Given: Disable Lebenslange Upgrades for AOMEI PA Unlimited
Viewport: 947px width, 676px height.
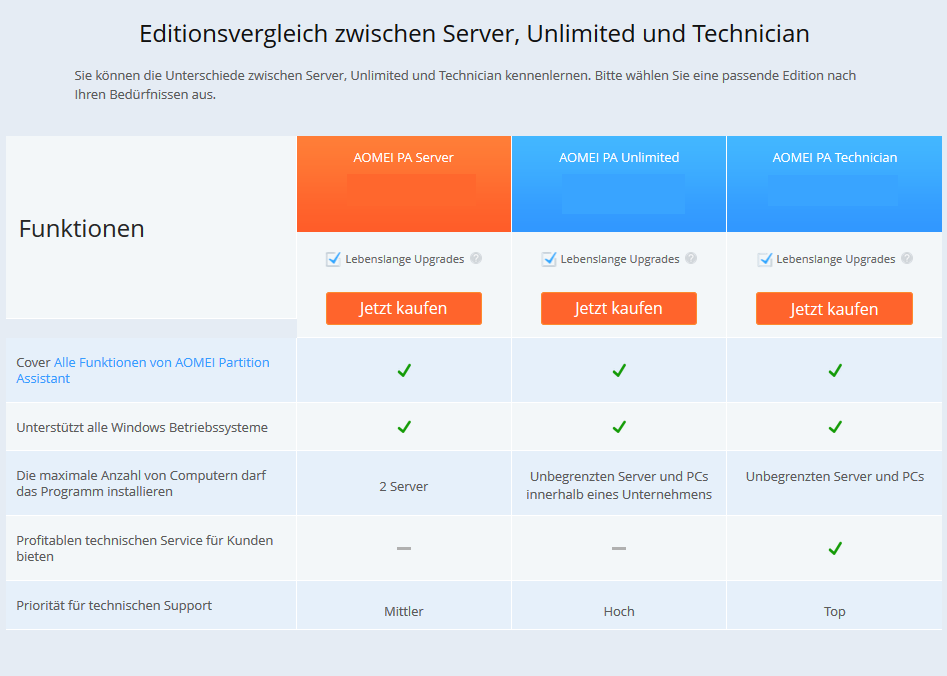Looking at the screenshot, I should coord(549,258).
